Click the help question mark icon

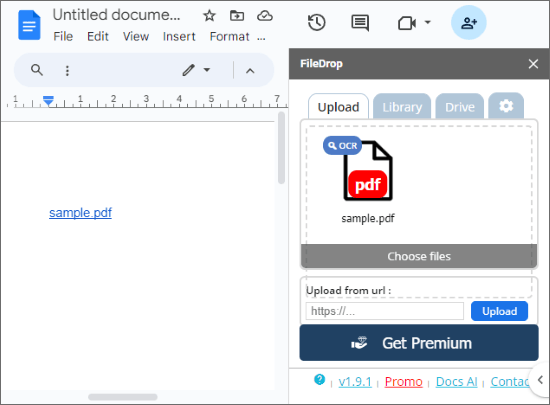pos(320,379)
